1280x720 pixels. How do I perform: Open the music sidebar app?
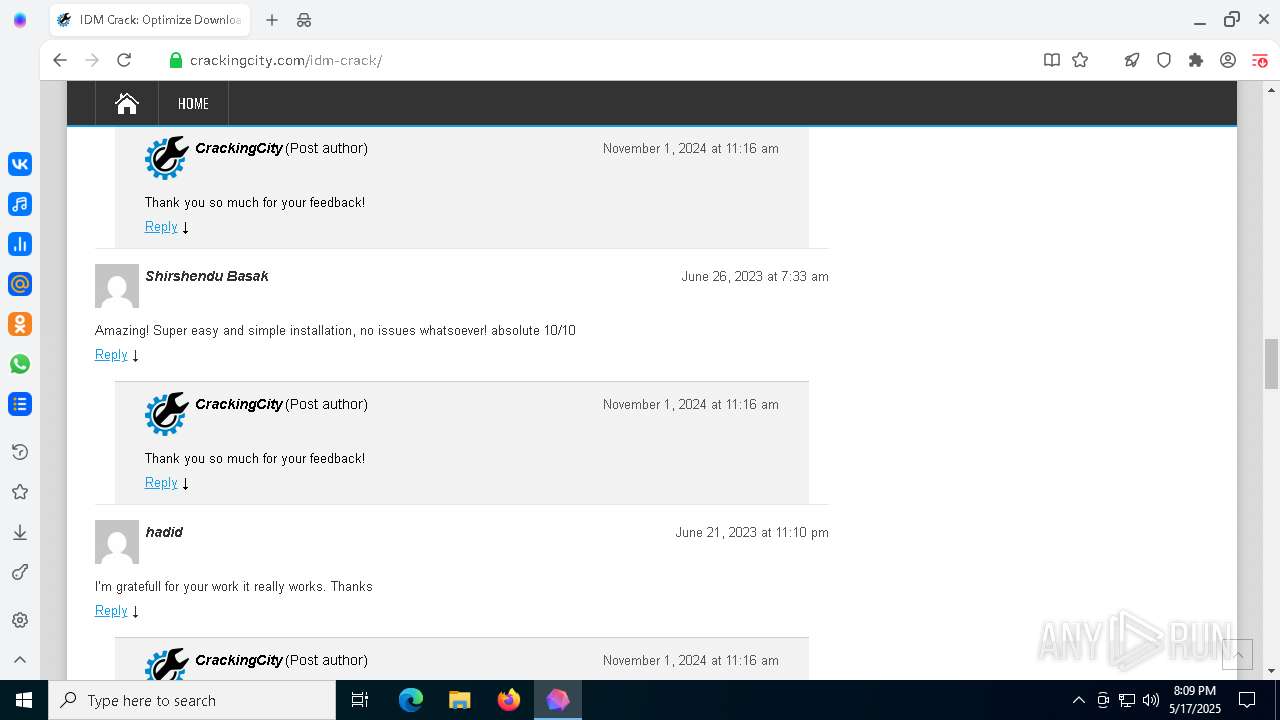coord(20,204)
